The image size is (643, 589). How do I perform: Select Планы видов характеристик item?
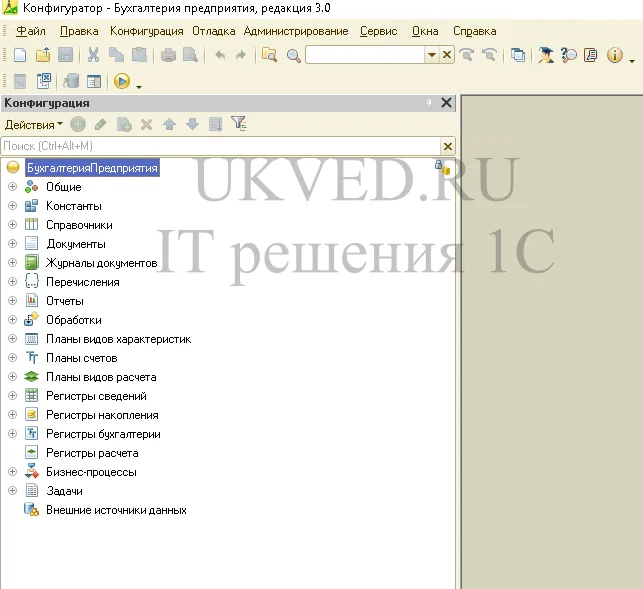(119, 339)
